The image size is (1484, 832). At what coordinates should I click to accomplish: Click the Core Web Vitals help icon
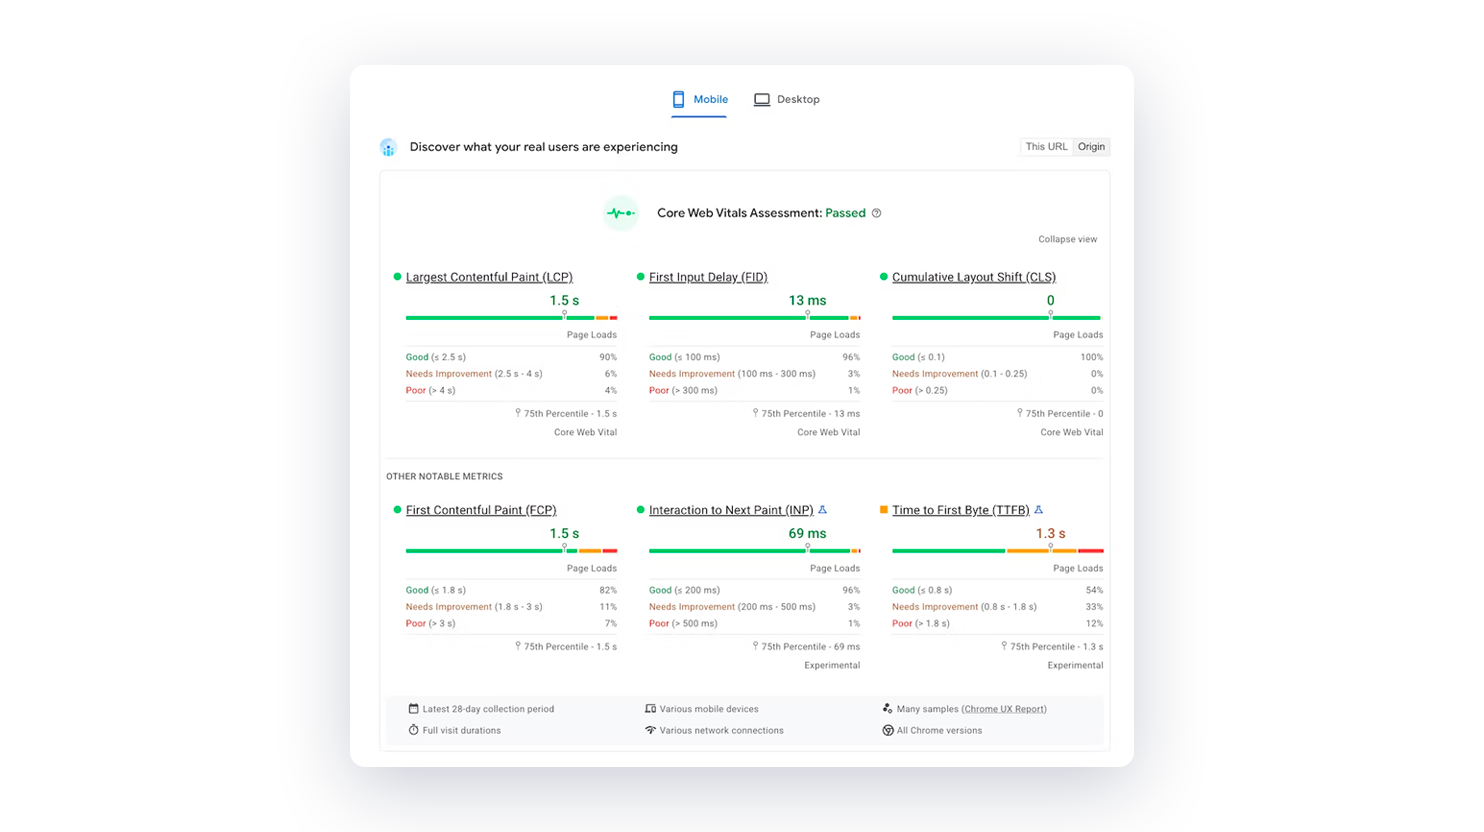877,213
